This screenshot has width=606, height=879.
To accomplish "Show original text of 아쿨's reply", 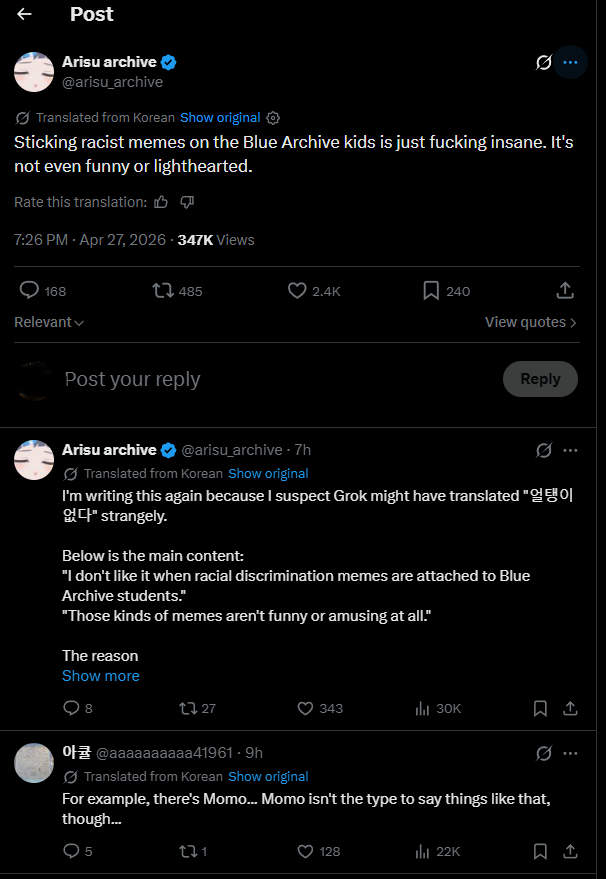I will [268, 776].
